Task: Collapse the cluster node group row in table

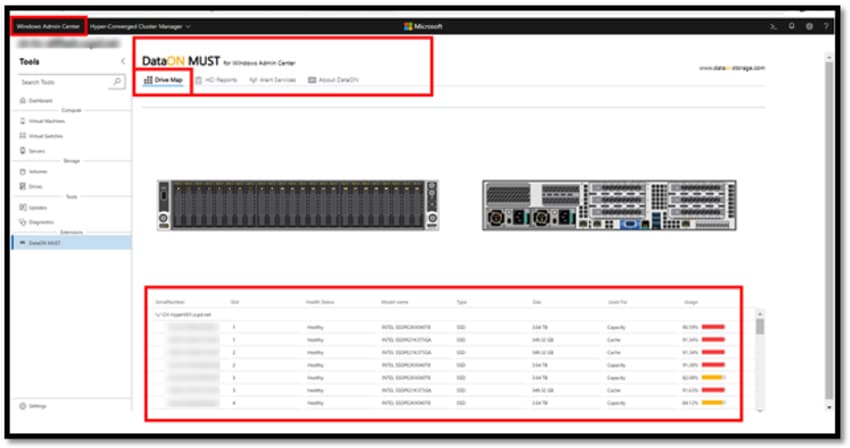Action: pos(158,315)
